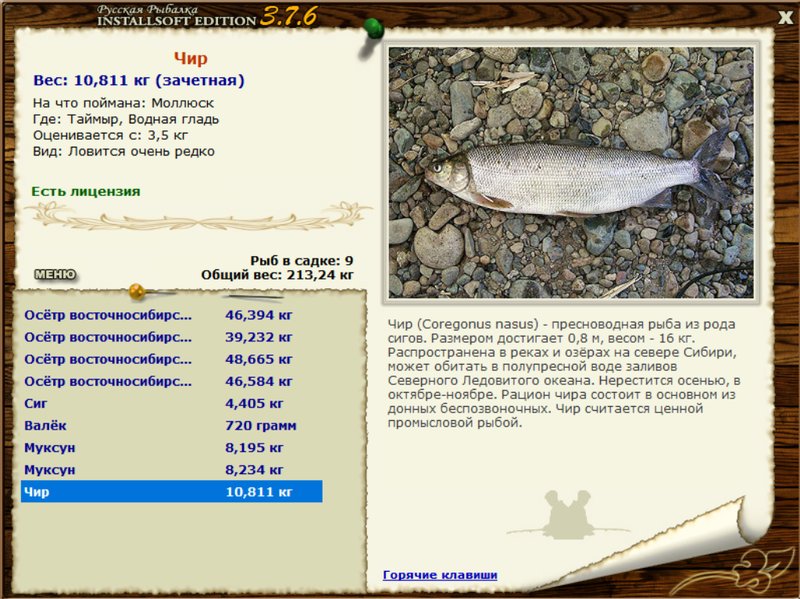Click the 'На что поймана: Моллюск' line
Screen dimensions: 800x599
click(123, 103)
